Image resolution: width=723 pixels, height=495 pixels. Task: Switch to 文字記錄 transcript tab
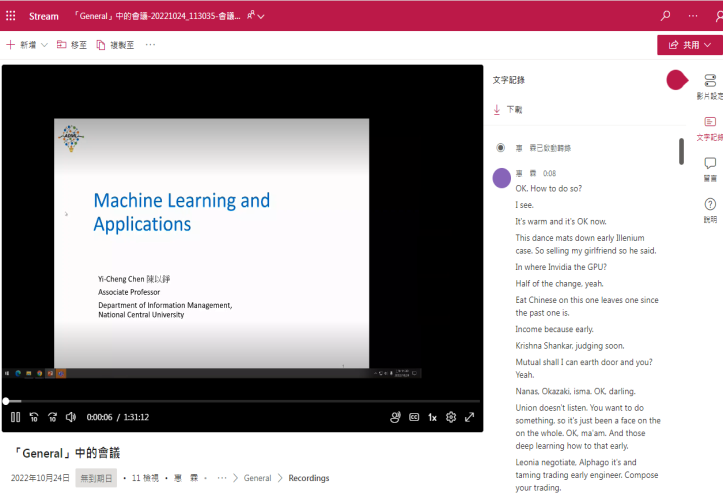coord(710,127)
